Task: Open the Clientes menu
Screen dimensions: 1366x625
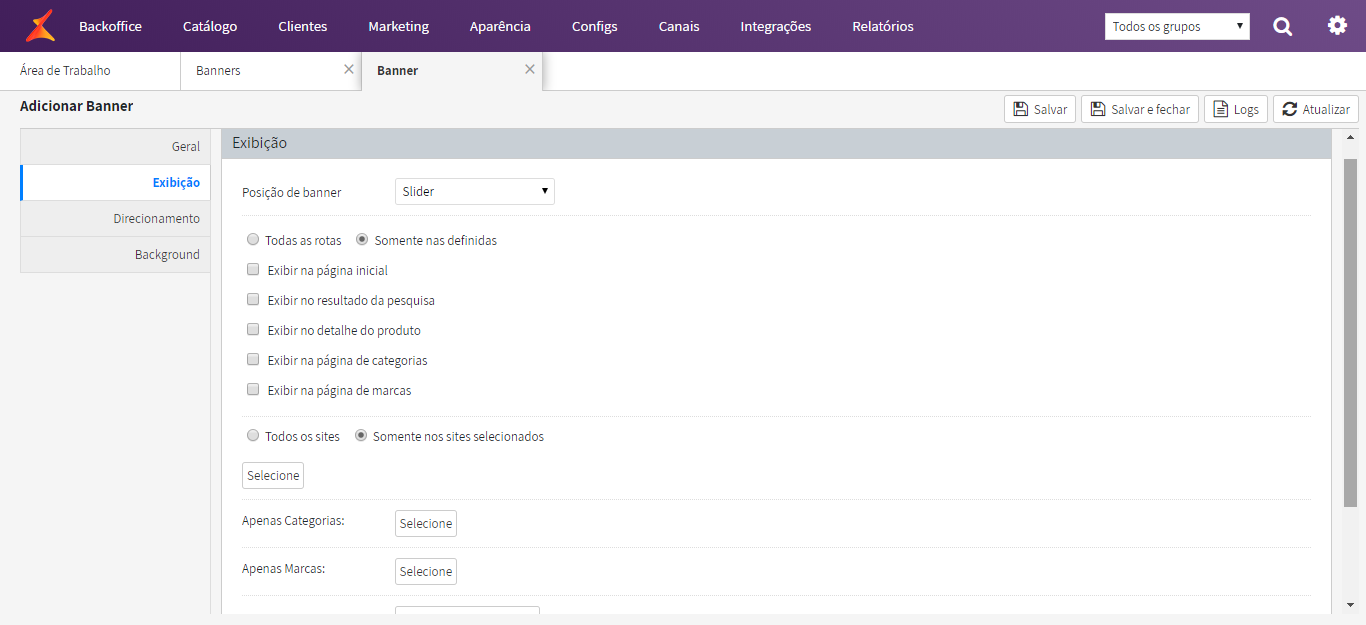Action: [303, 26]
